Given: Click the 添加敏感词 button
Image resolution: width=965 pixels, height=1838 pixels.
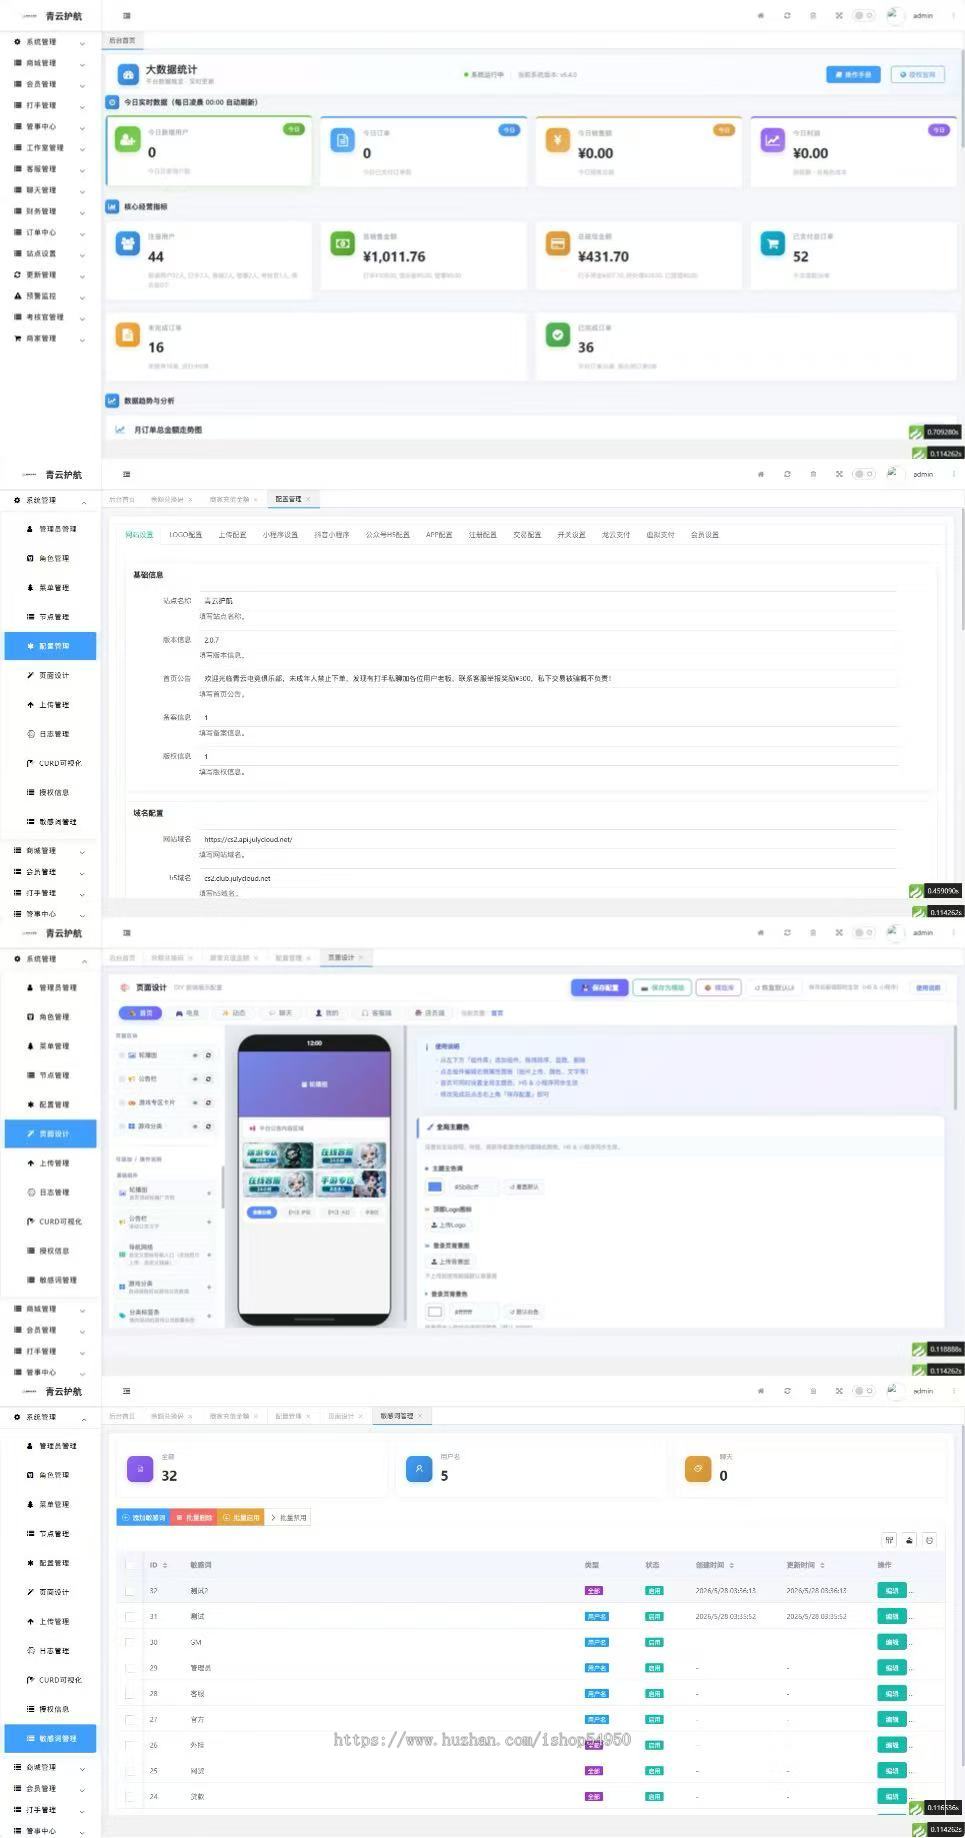Looking at the screenshot, I should 143,1518.
